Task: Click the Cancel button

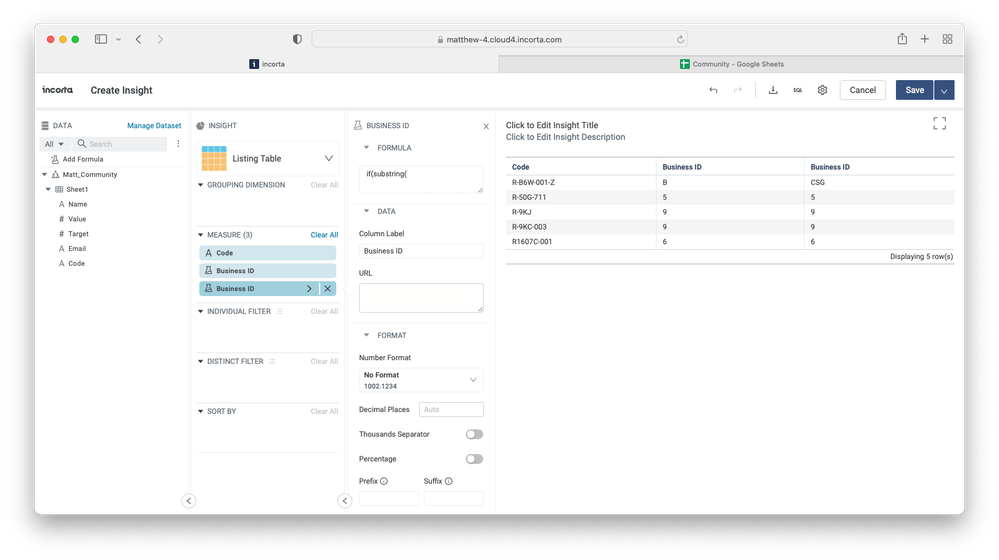Action: pyautogui.click(x=862, y=90)
